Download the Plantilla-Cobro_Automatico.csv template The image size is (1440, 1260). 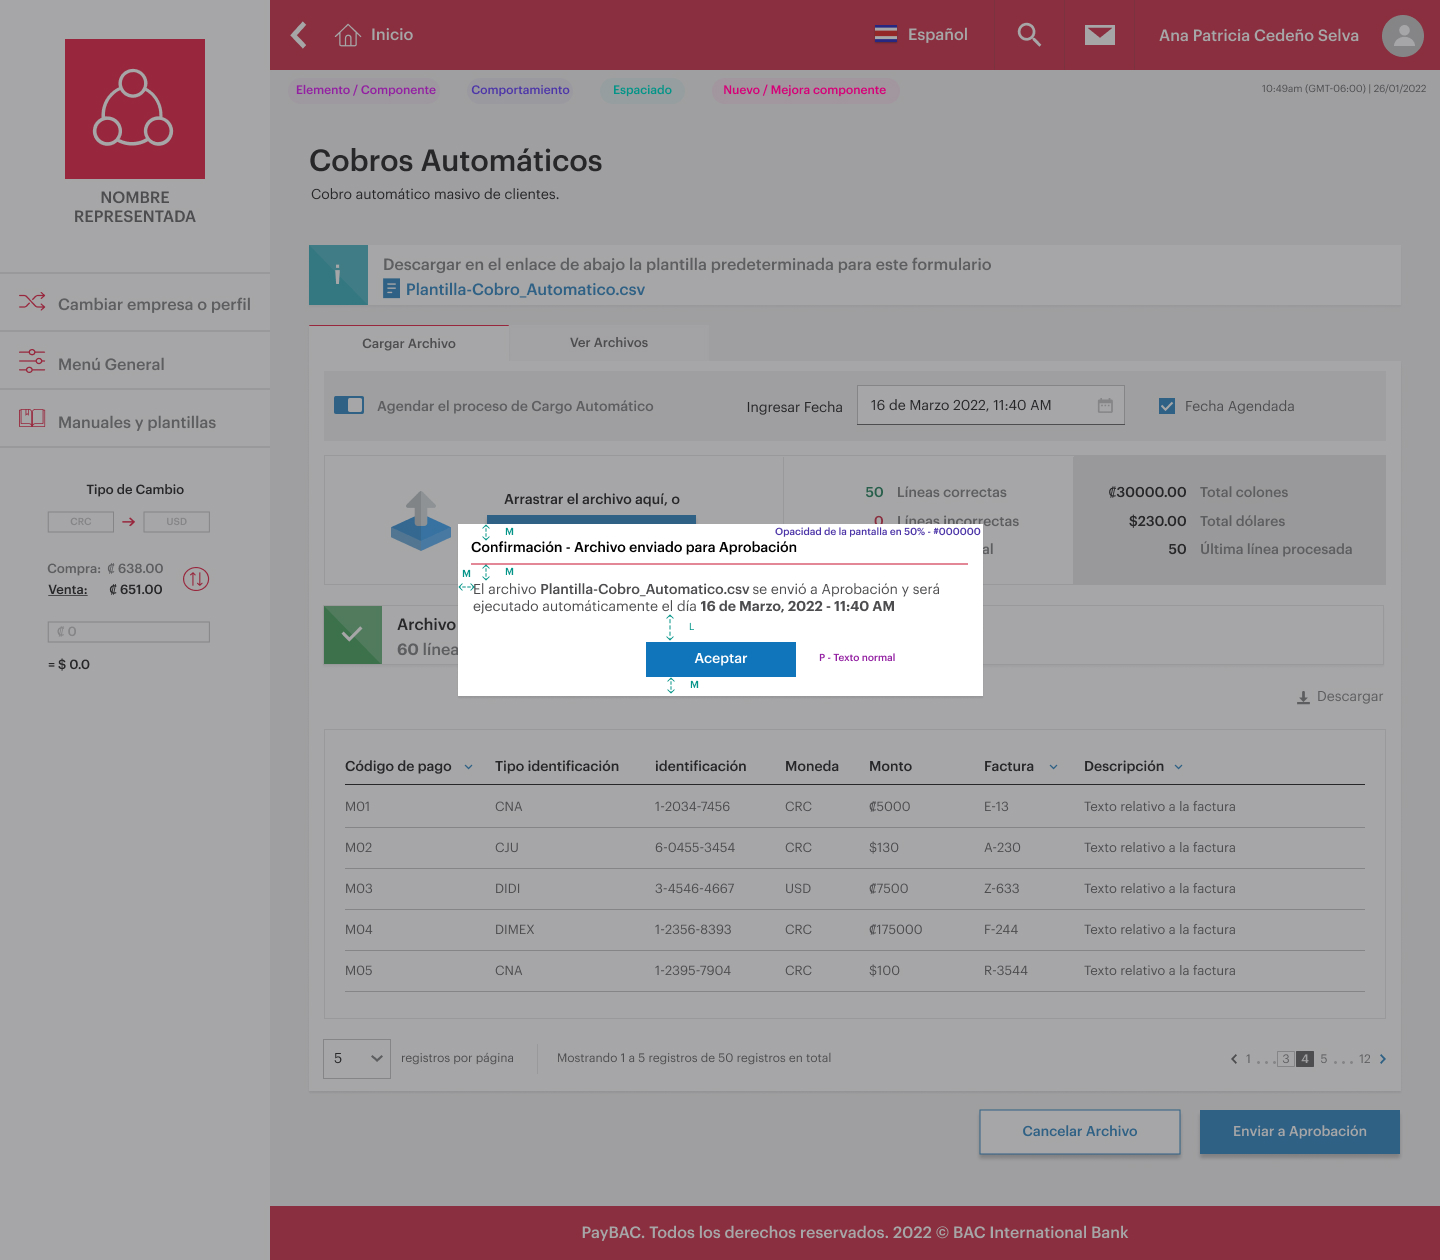tap(525, 289)
